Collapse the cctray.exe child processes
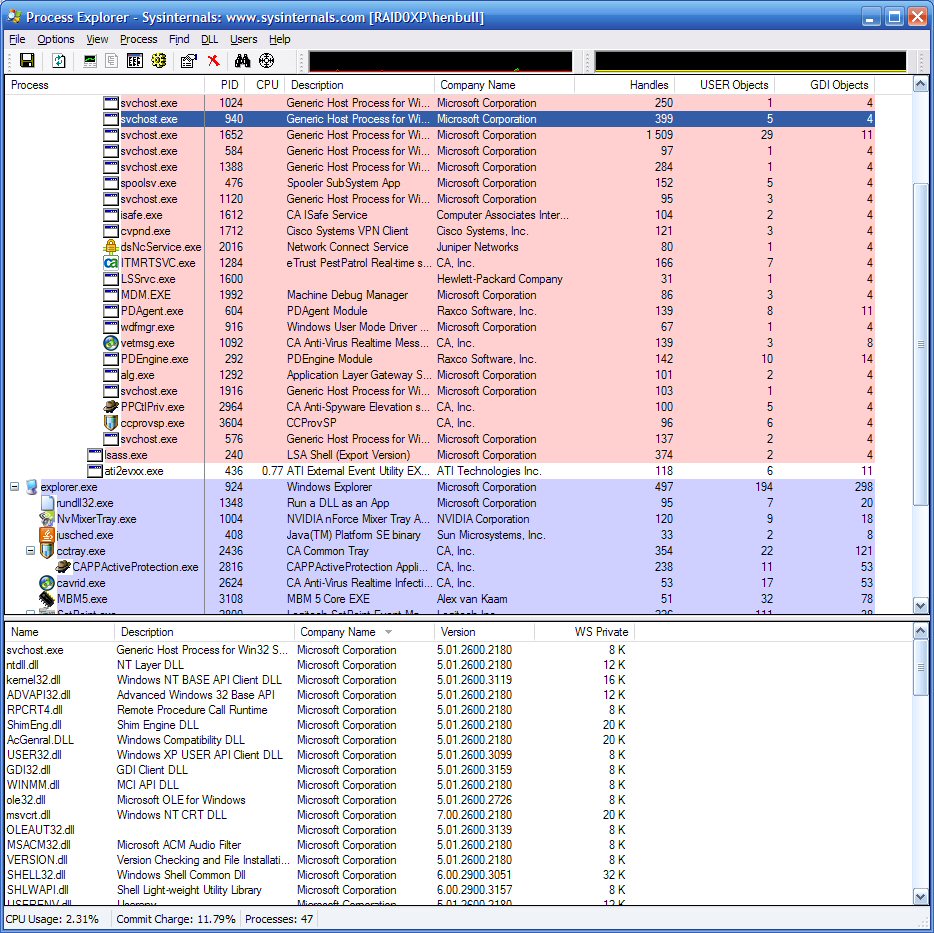 (x=30, y=551)
